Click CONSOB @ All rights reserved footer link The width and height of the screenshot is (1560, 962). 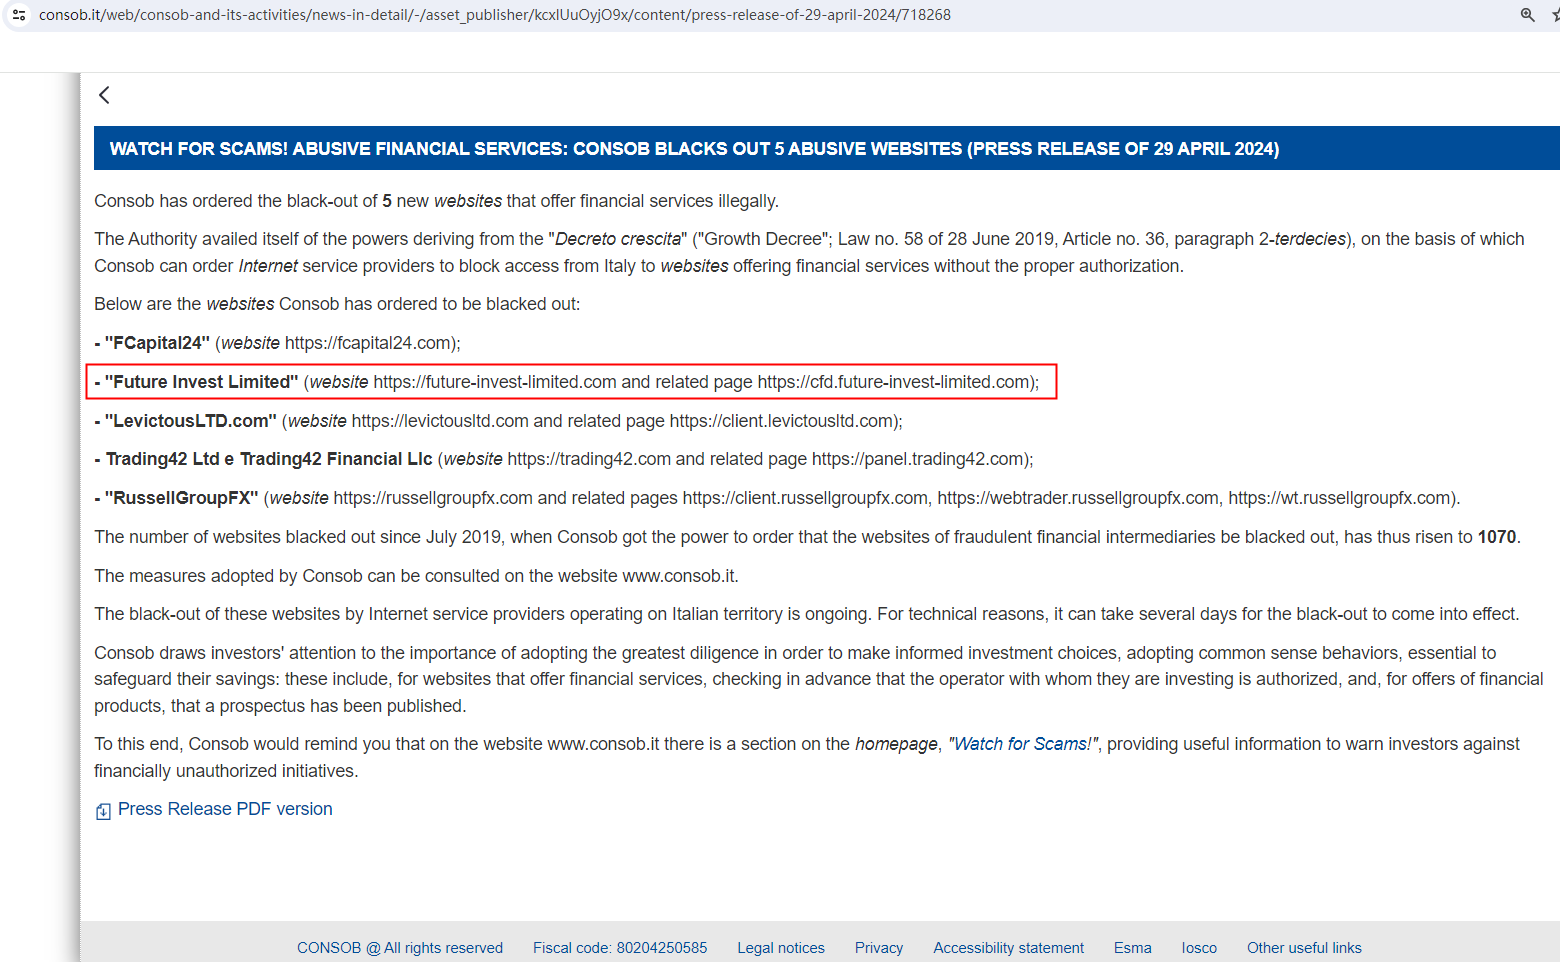click(x=399, y=948)
